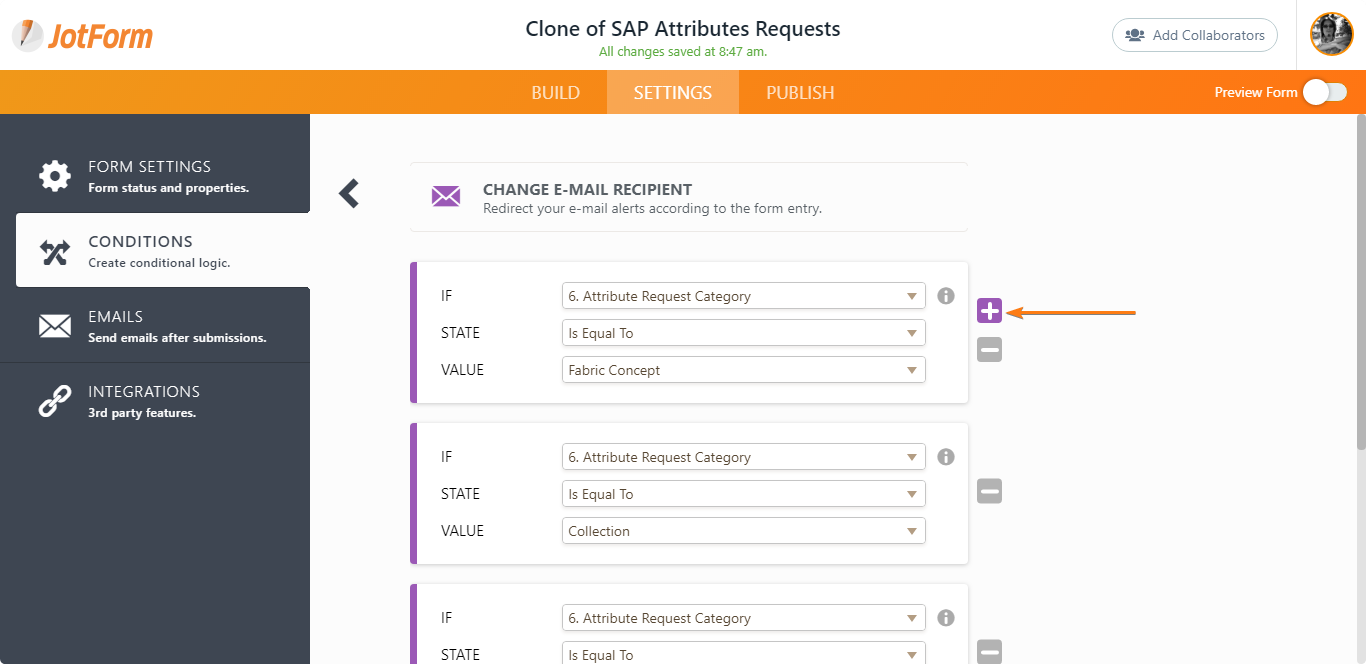Collapse the panel with the back chevron
Screen dimensions: 1366x664
click(348, 193)
